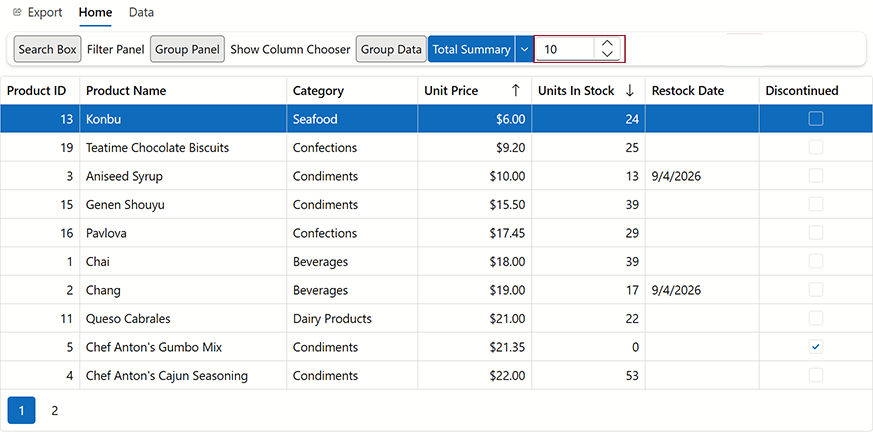Viewport: 873px width, 432px height.
Task: Select the Chai product cell
Action: click(184, 261)
